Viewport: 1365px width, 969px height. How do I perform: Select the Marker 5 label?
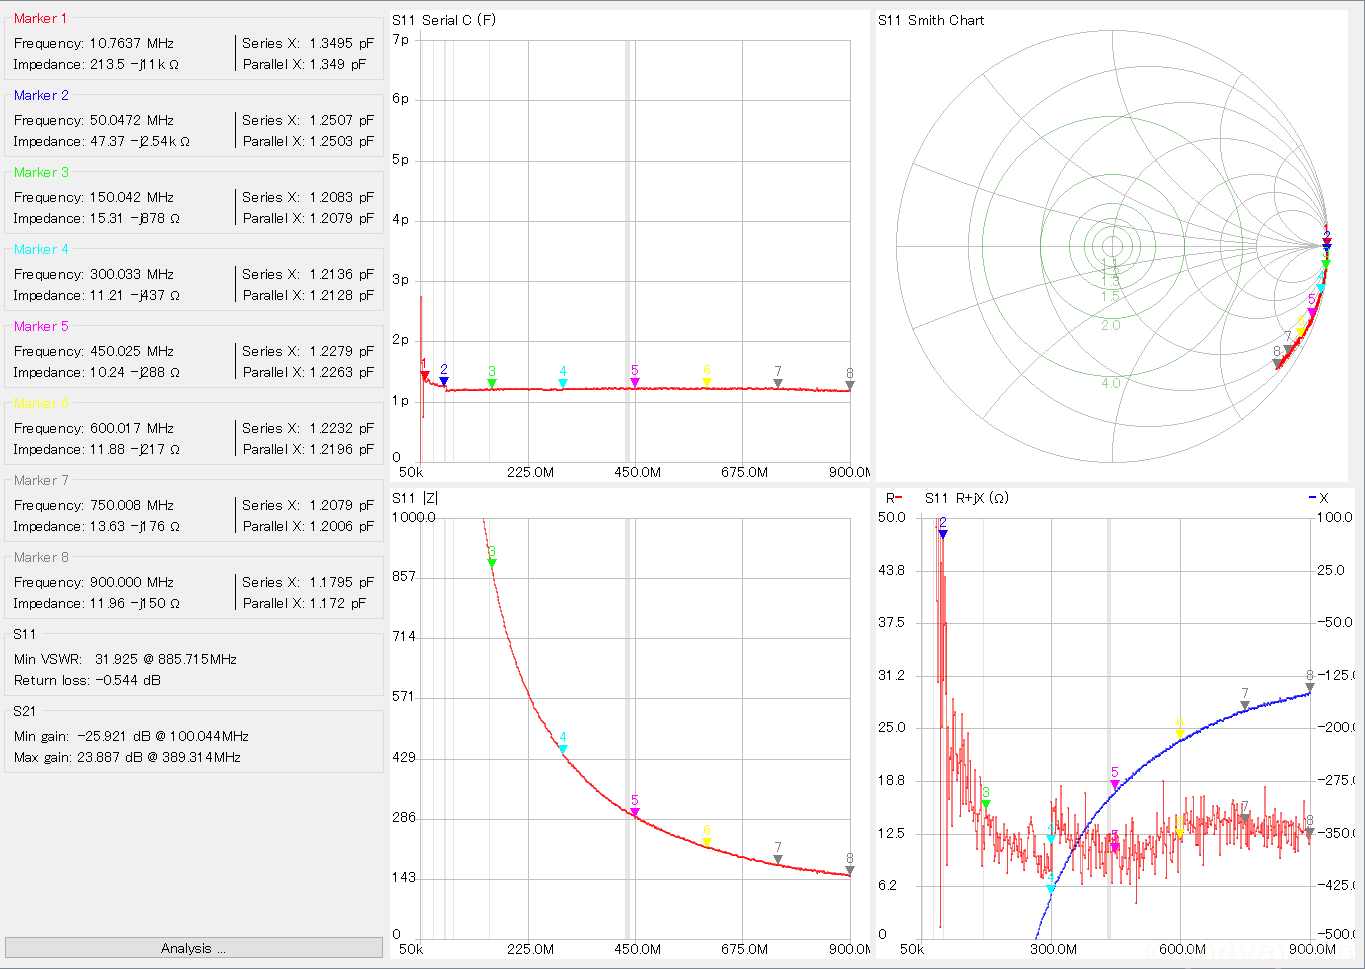click(x=41, y=326)
